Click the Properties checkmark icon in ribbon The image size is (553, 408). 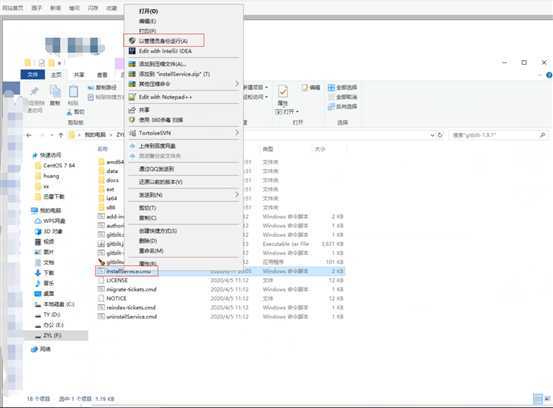(x=283, y=92)
